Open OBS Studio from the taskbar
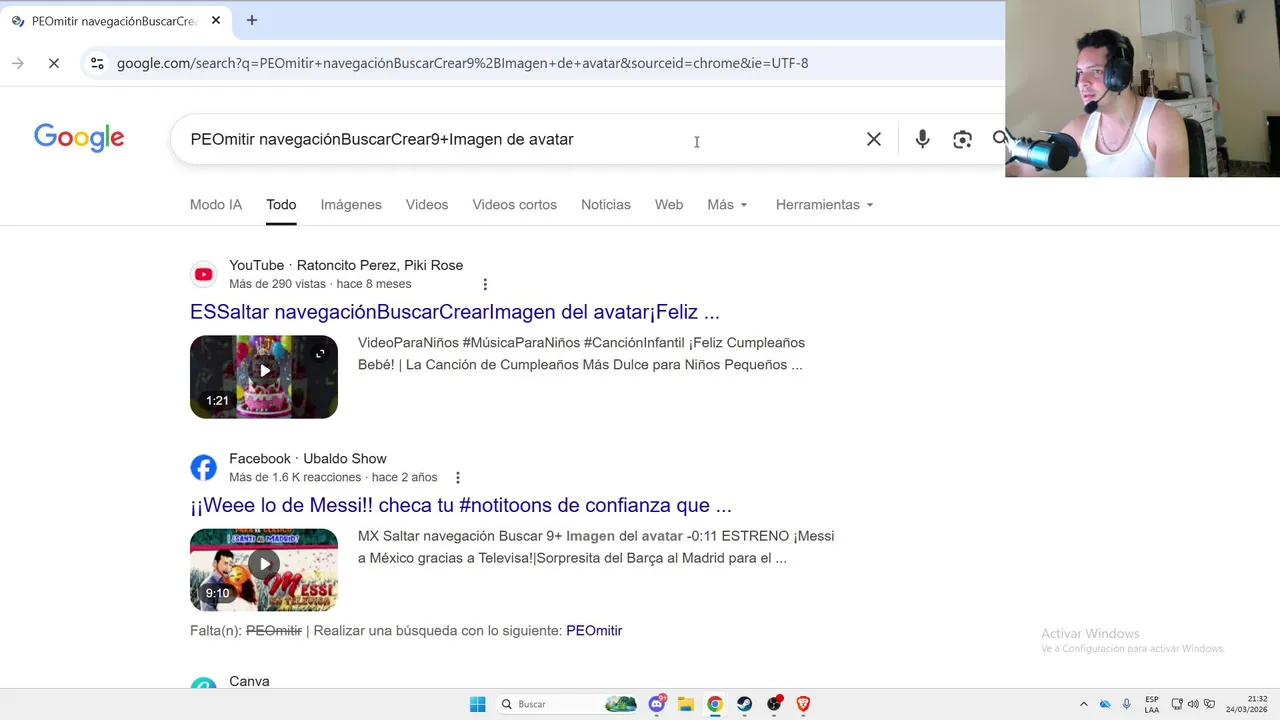The height and width of the screenshot is (720, 1280). point(774,704)
